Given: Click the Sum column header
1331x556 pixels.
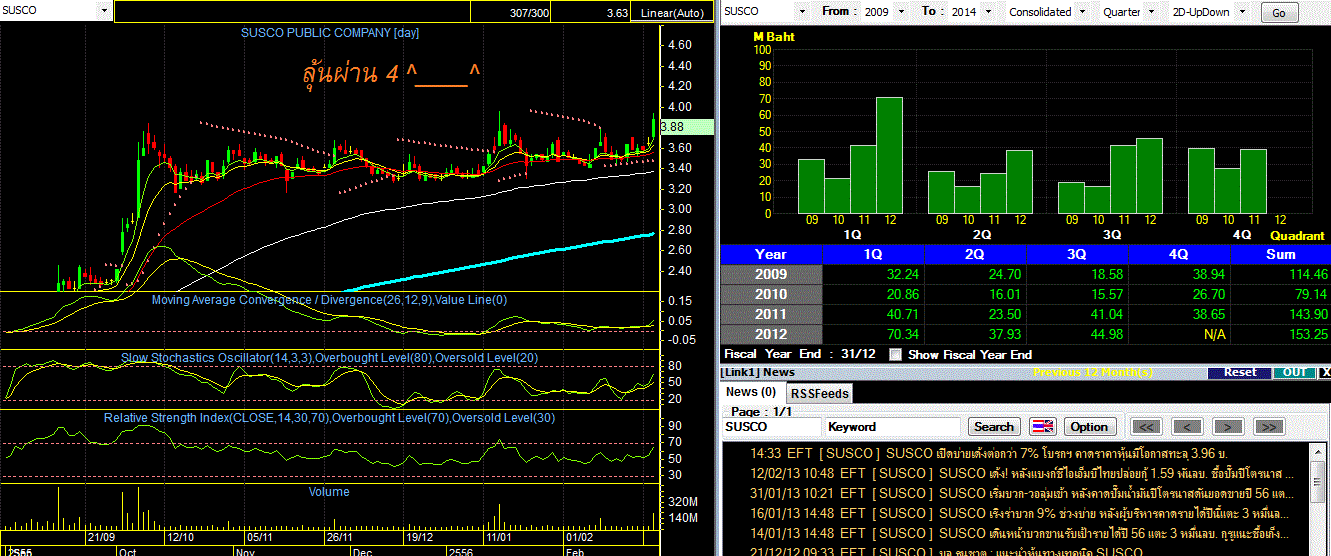Looking at the screenshot, I should point(1281,254).
